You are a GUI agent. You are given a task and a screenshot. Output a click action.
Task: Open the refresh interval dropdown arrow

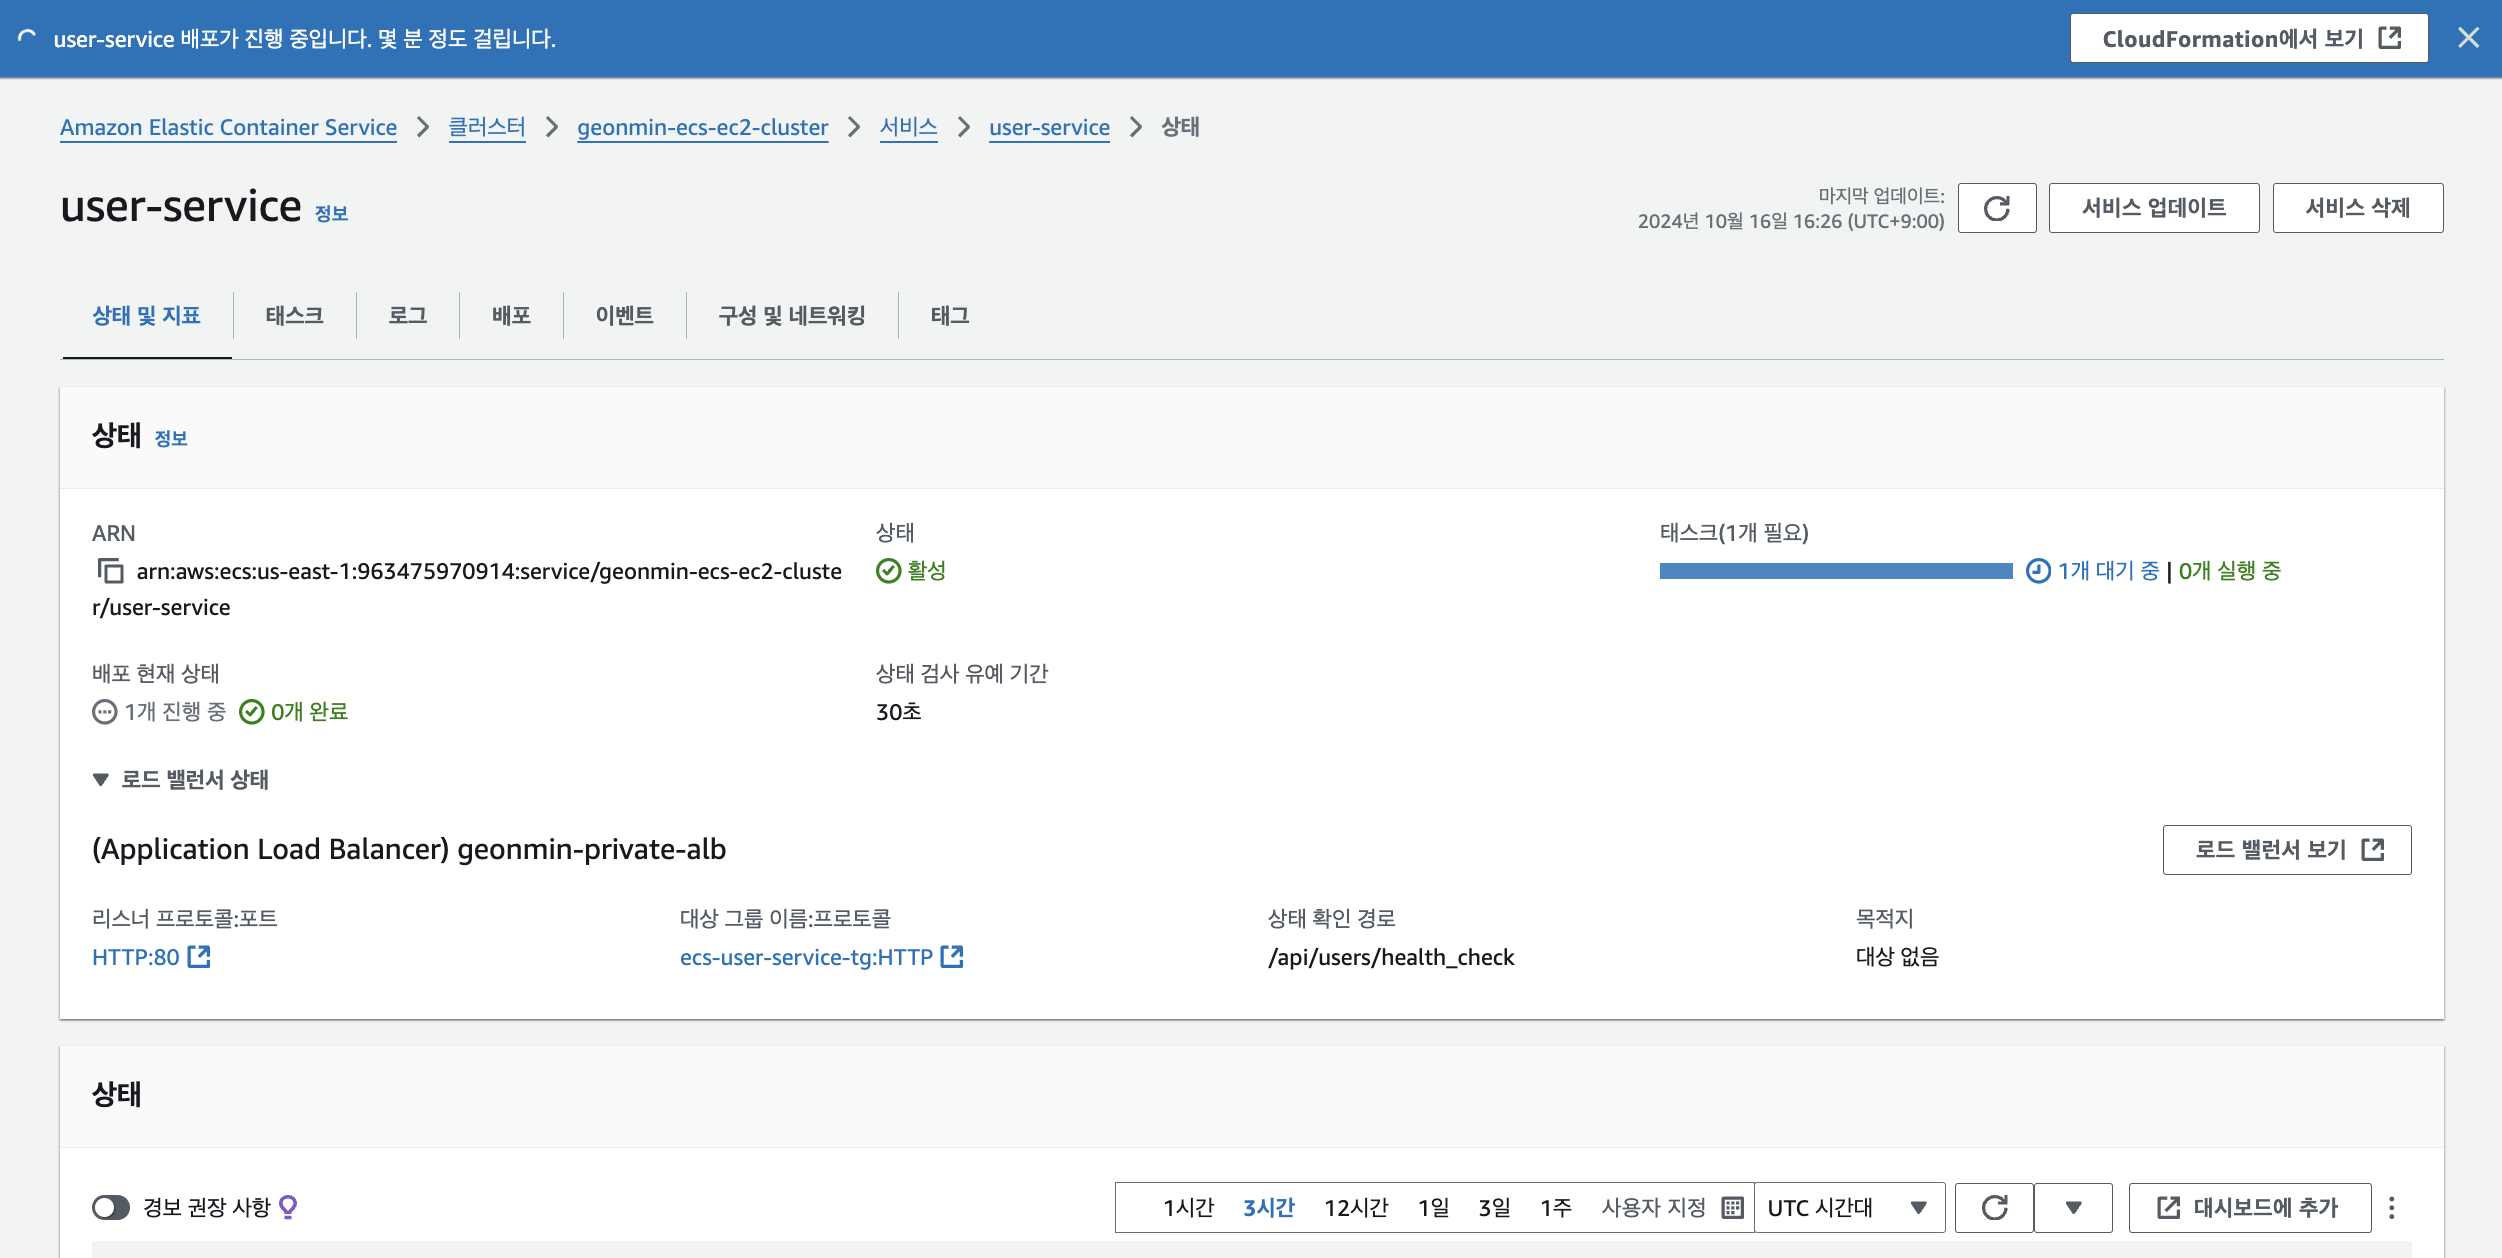(2074, 1208)
